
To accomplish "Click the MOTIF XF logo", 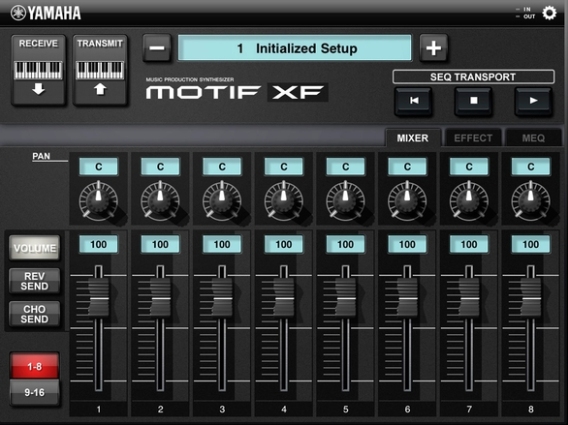I will point(237,92).
